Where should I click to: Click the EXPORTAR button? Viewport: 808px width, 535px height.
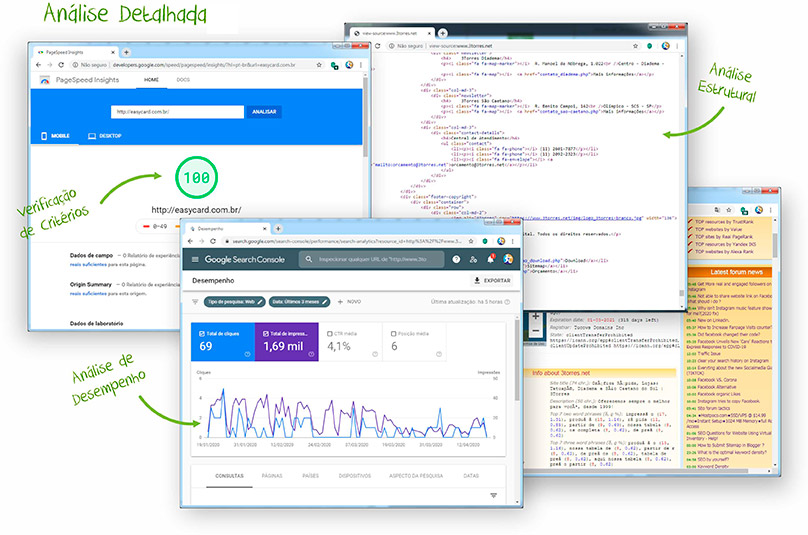point(492,280)
